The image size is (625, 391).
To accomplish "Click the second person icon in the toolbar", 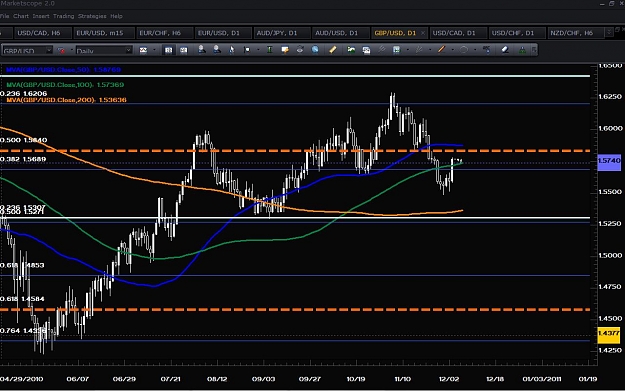I will [x=216, y=49].
